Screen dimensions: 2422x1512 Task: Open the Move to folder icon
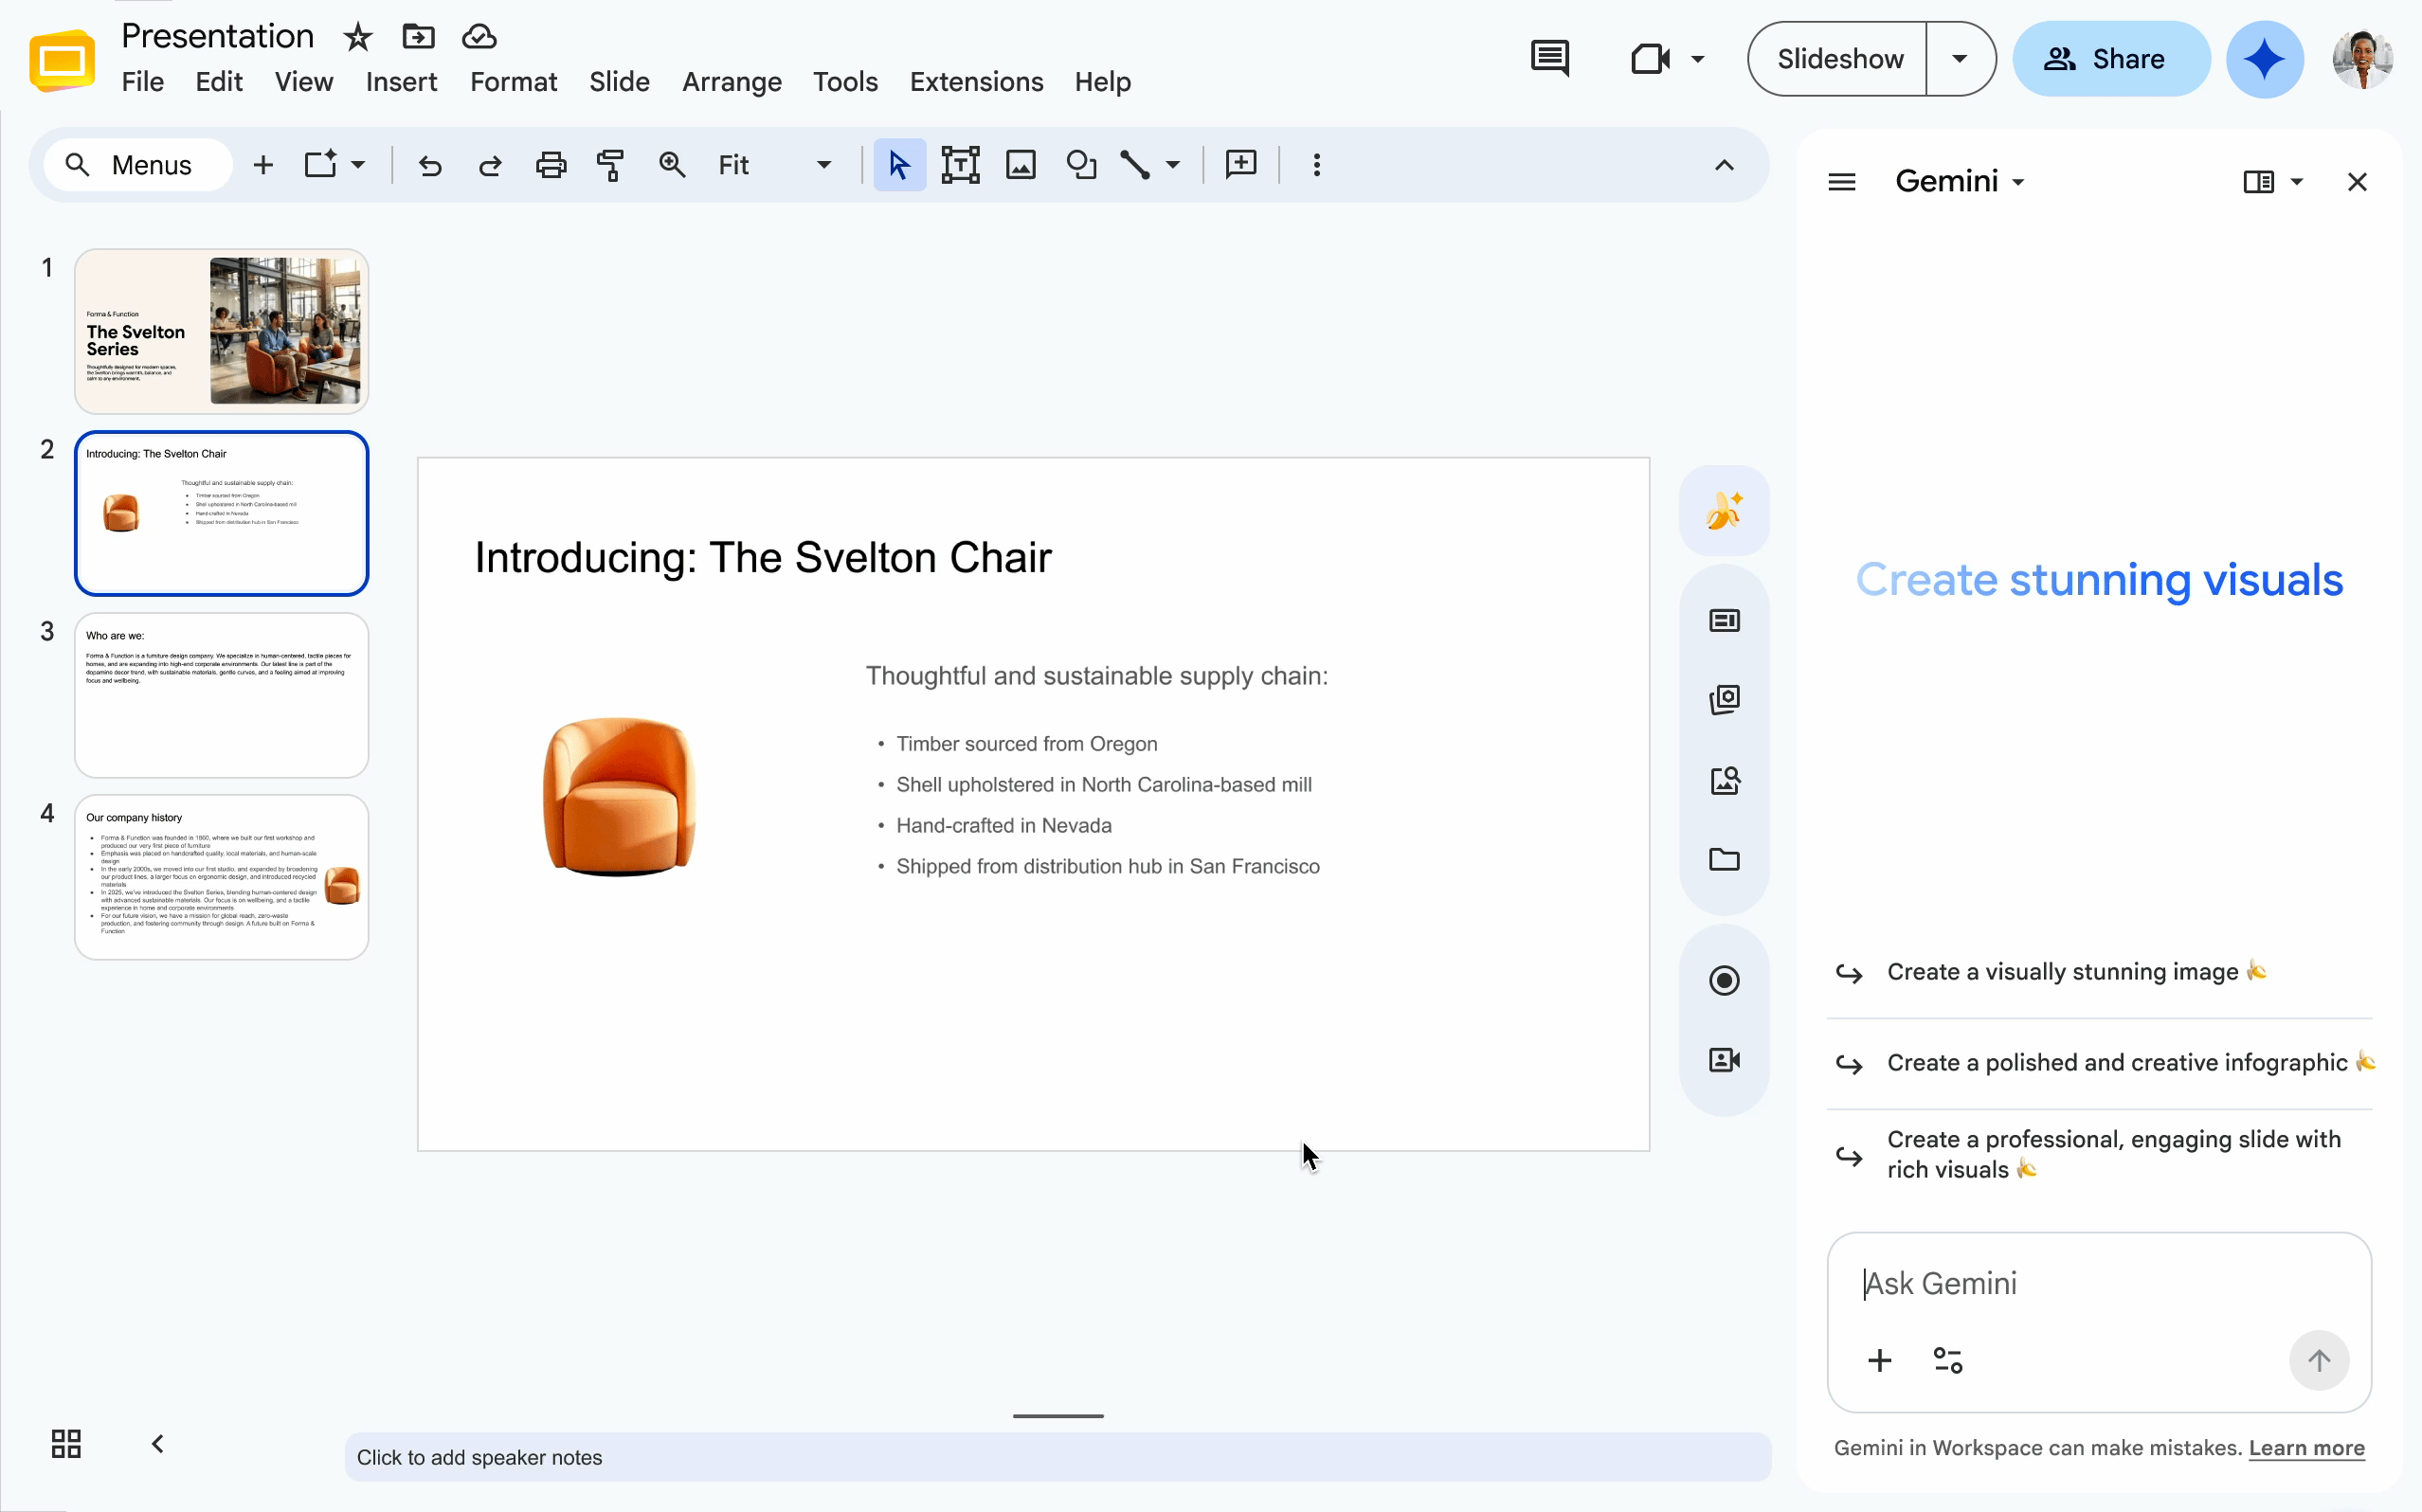pyautogui.click(x=418, y=37)
